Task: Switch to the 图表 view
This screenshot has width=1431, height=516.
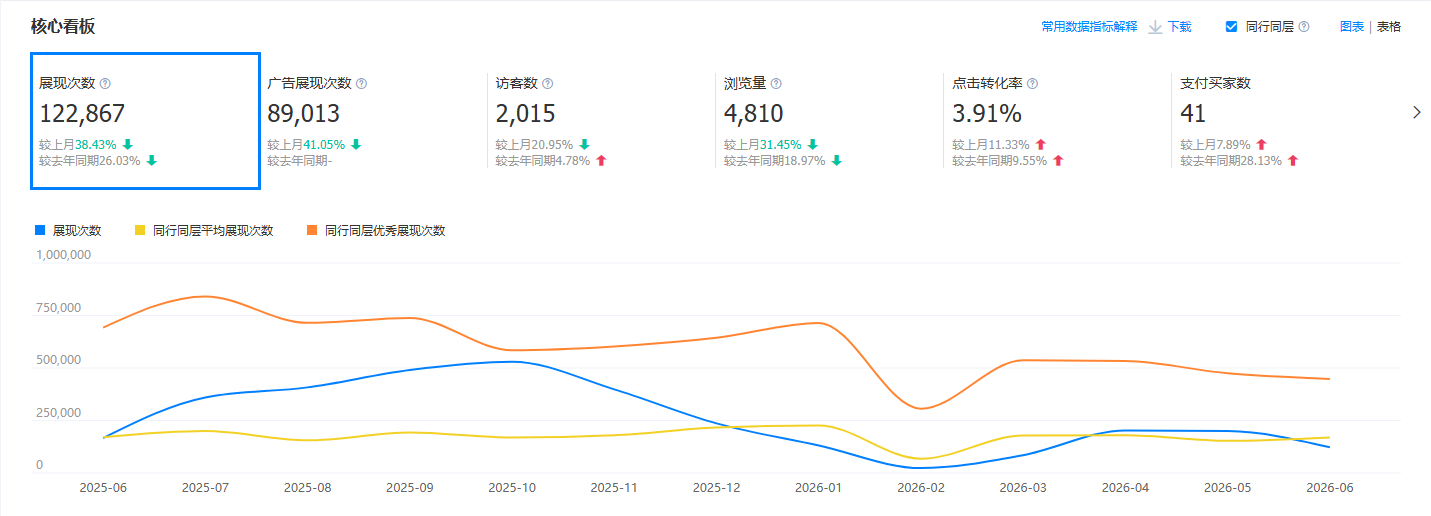Action: (1352, 27)
